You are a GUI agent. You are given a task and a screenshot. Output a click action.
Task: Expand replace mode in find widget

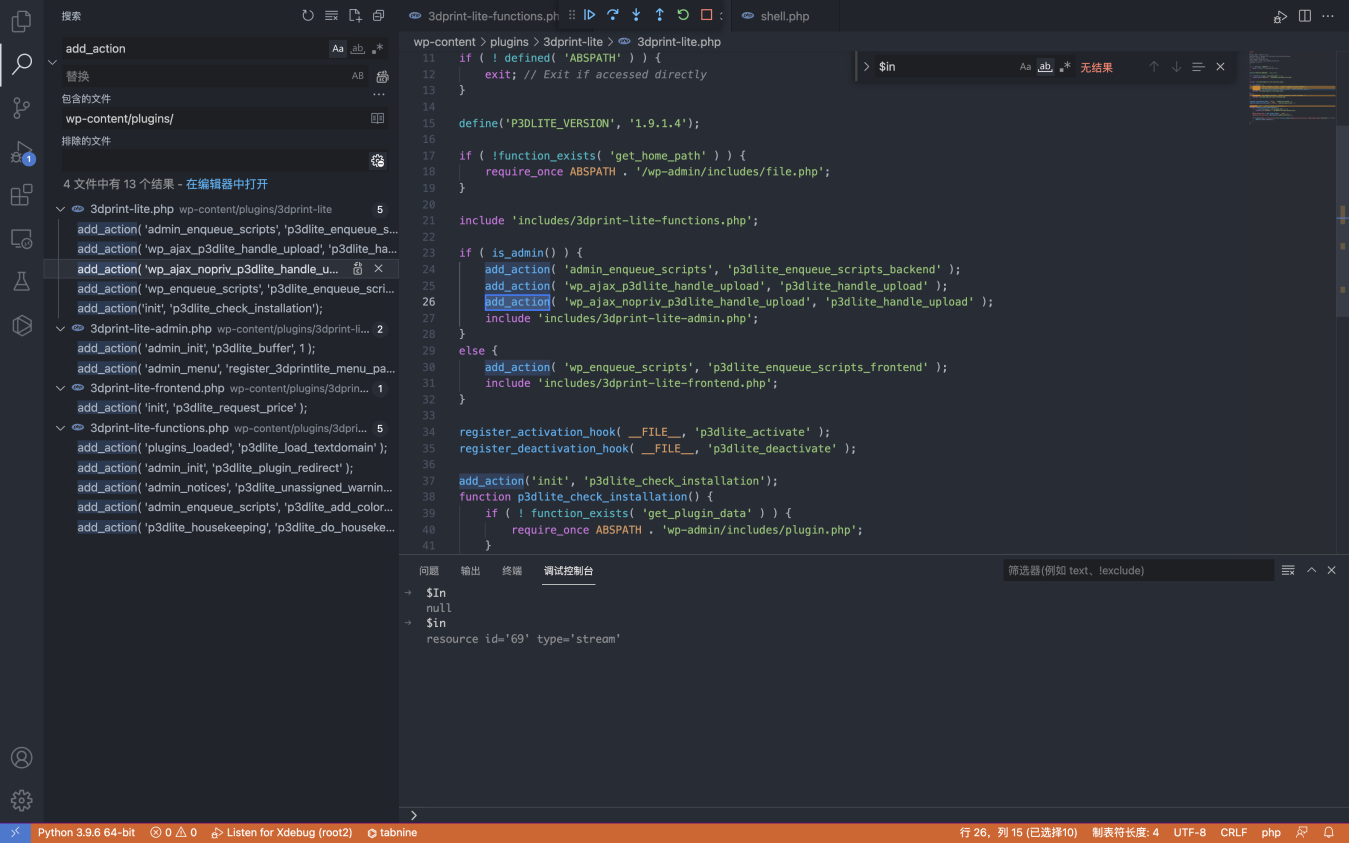coord(866,67)
